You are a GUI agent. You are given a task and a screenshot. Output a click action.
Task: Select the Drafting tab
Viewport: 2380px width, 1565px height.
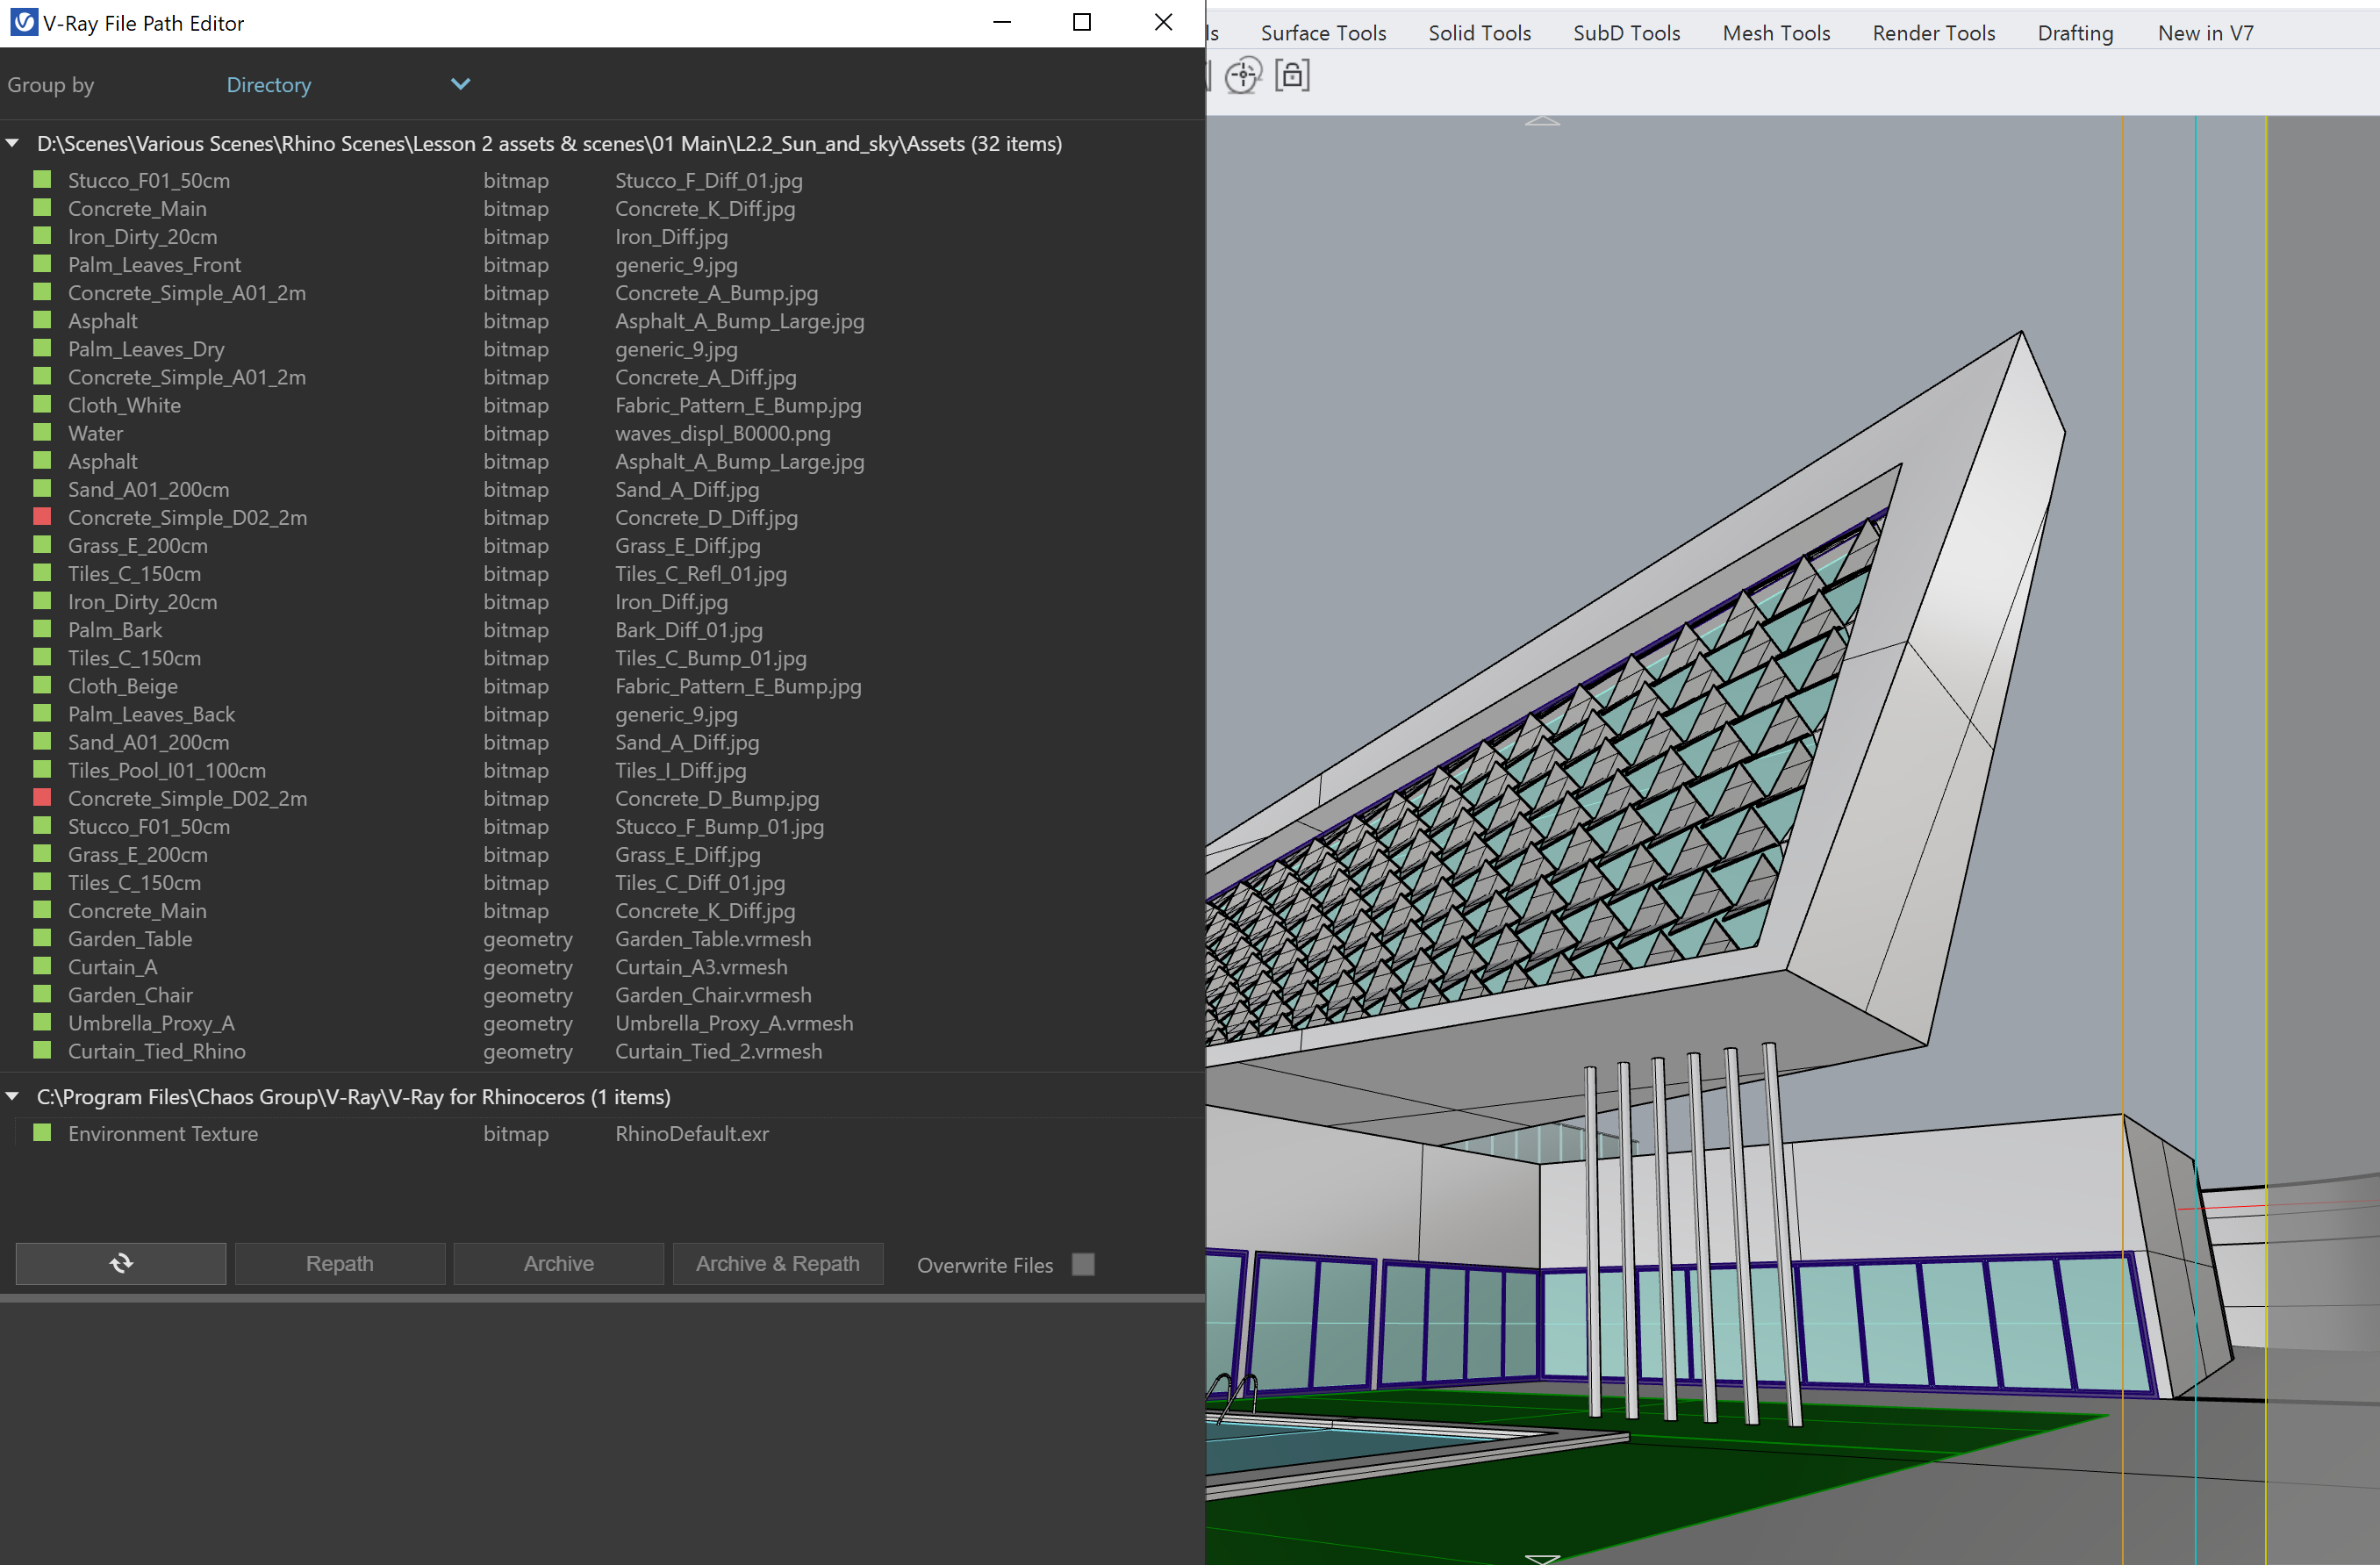(x=2075, y=33)
